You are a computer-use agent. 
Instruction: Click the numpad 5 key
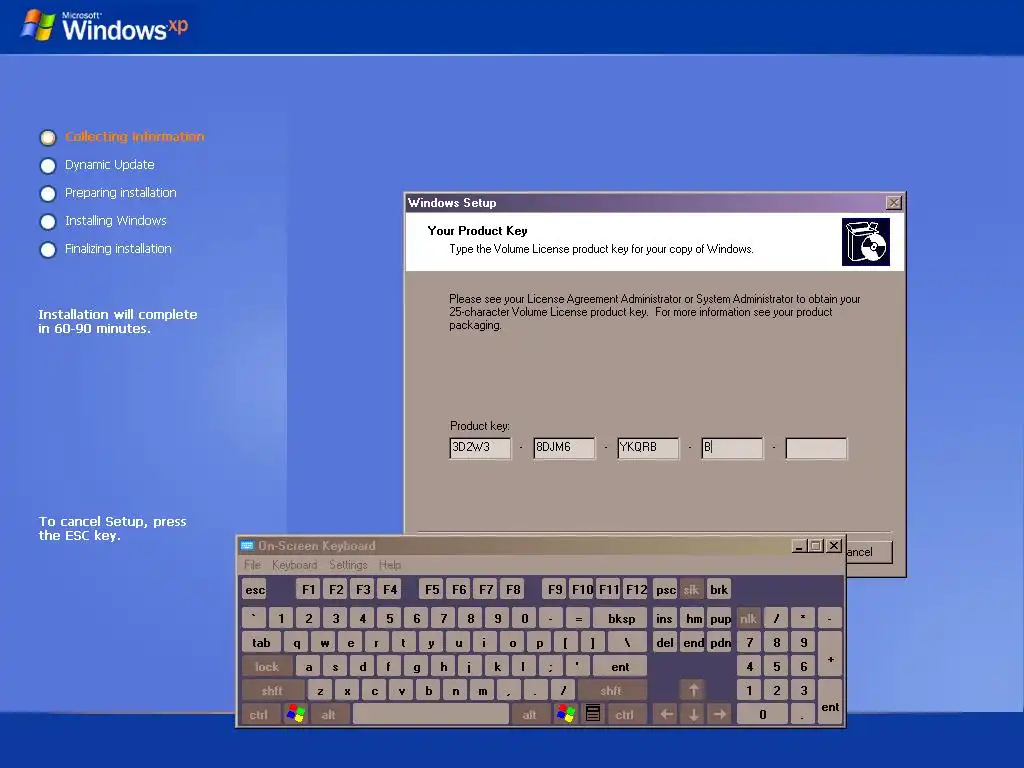[776, 667]
